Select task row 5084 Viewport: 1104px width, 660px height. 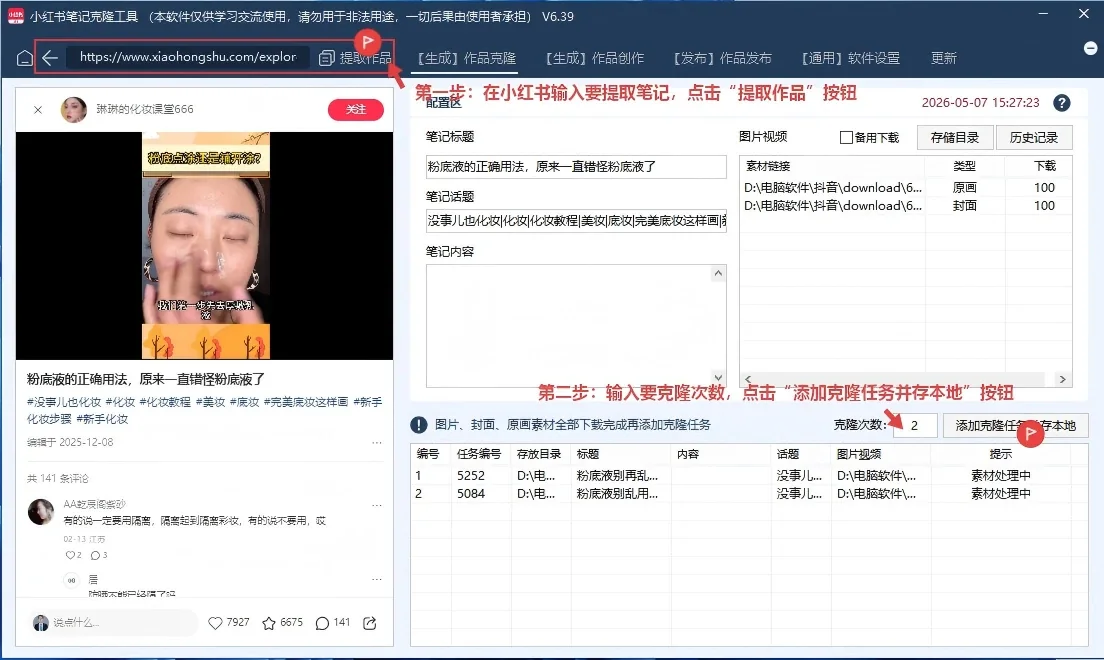748,494
